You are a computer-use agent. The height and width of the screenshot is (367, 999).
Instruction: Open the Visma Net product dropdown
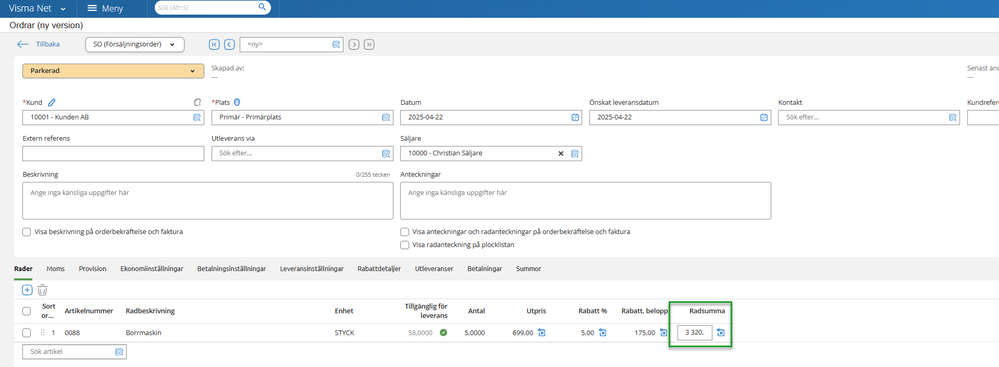tap(37, 8)
